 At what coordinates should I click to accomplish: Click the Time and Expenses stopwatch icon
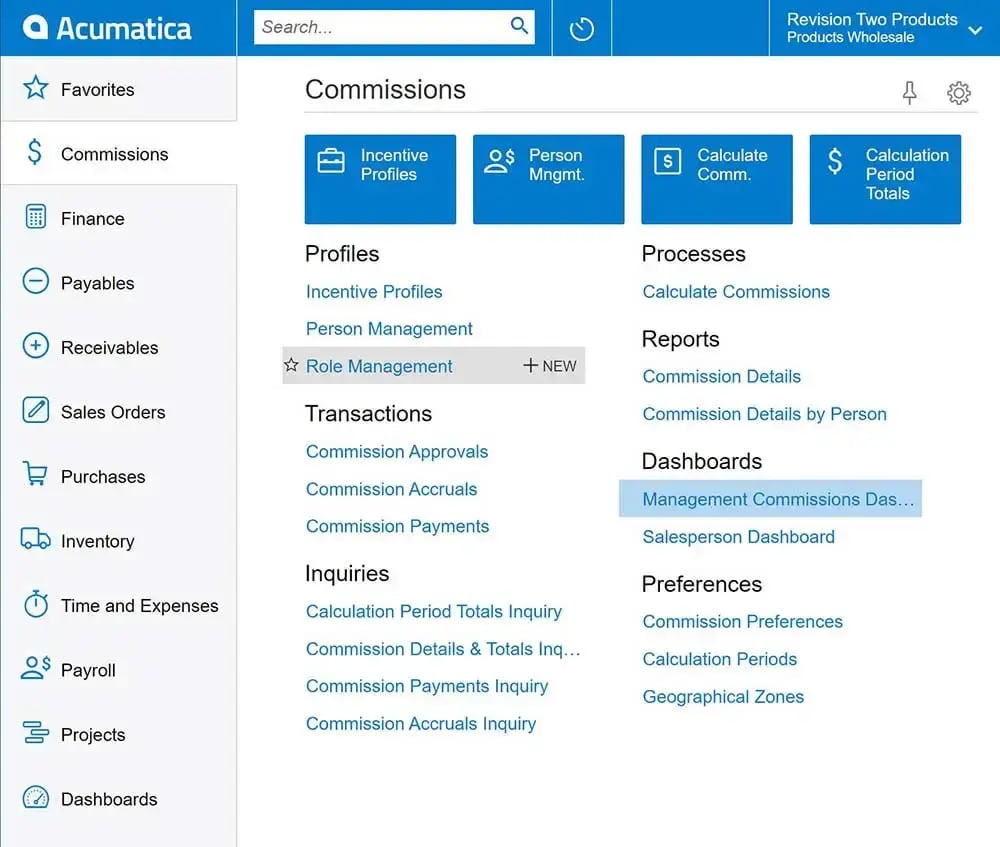[x=36, y=603]
